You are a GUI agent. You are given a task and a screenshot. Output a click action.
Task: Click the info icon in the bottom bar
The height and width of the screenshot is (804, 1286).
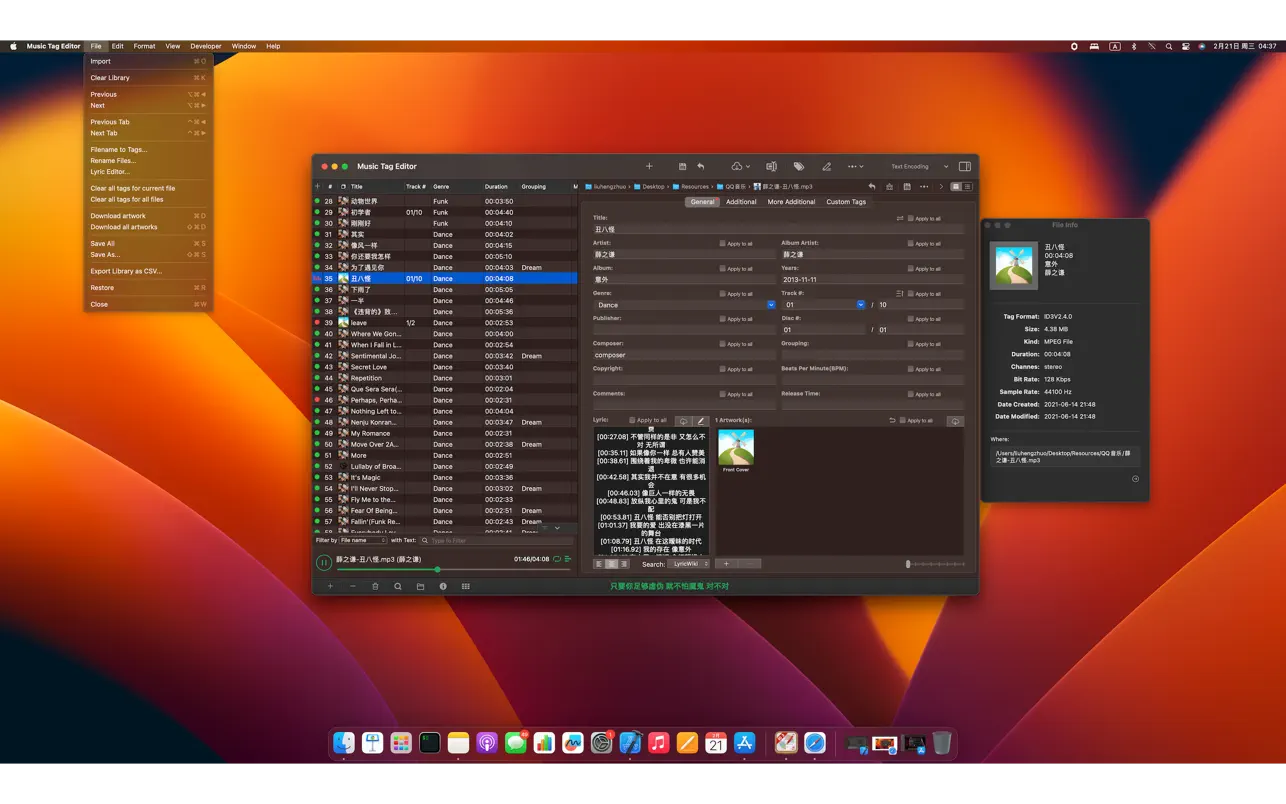coord(443,586)
